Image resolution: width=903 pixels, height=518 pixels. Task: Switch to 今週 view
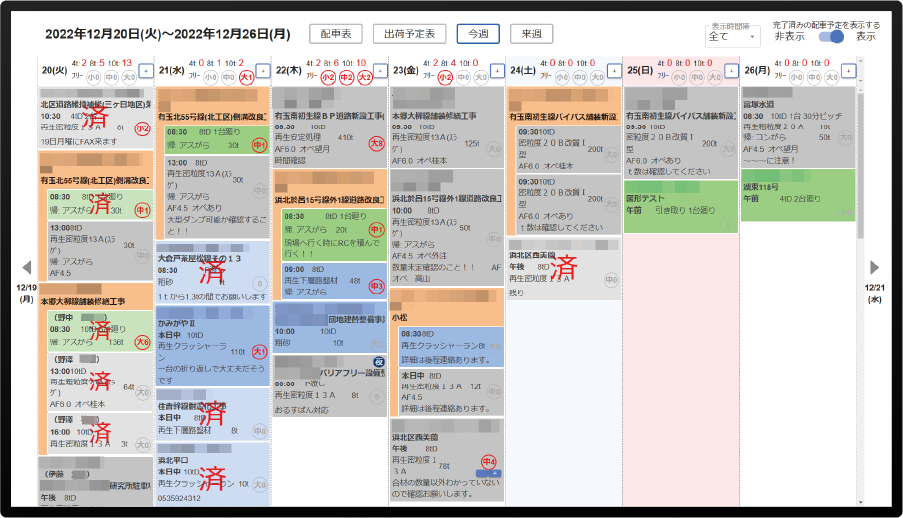tap(478, 34)
